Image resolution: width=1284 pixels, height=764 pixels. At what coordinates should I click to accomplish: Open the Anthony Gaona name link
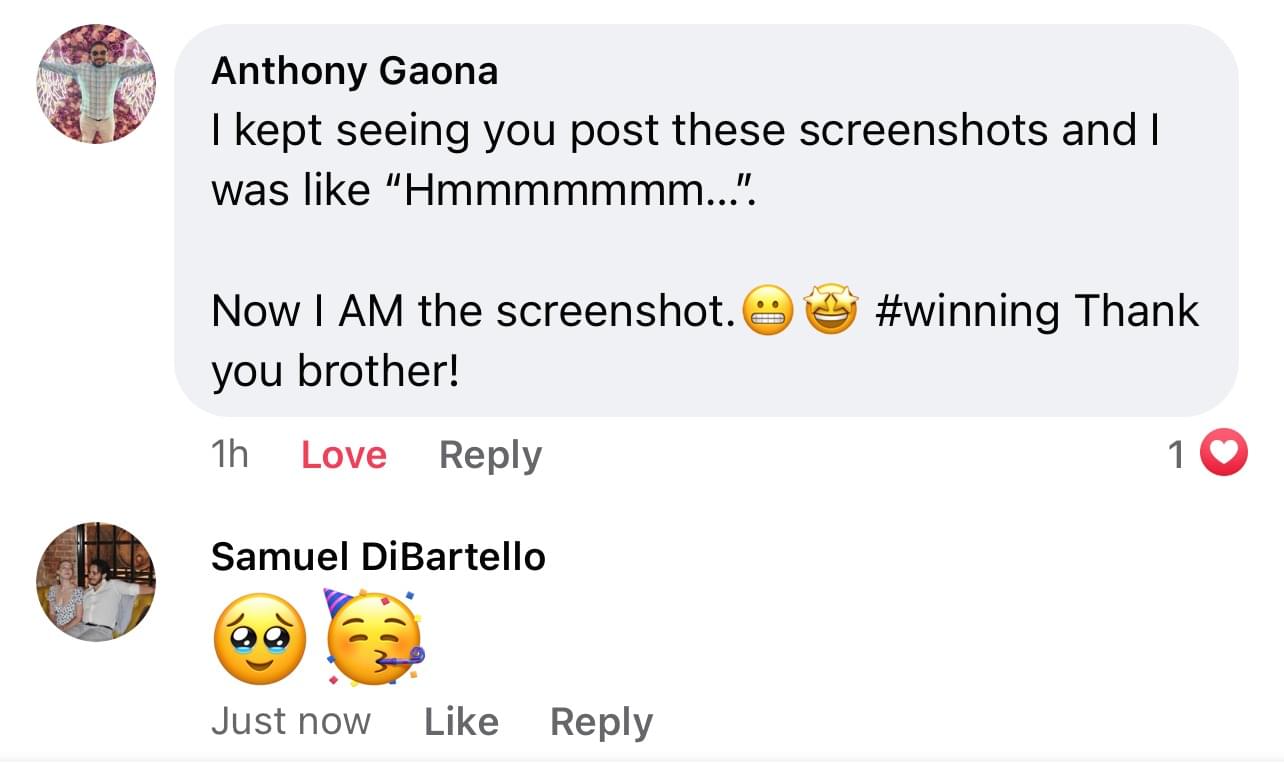354,72
